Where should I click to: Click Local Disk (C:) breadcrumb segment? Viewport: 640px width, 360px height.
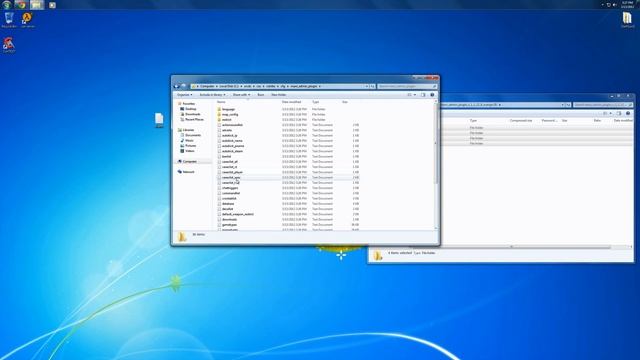(229, 87)
